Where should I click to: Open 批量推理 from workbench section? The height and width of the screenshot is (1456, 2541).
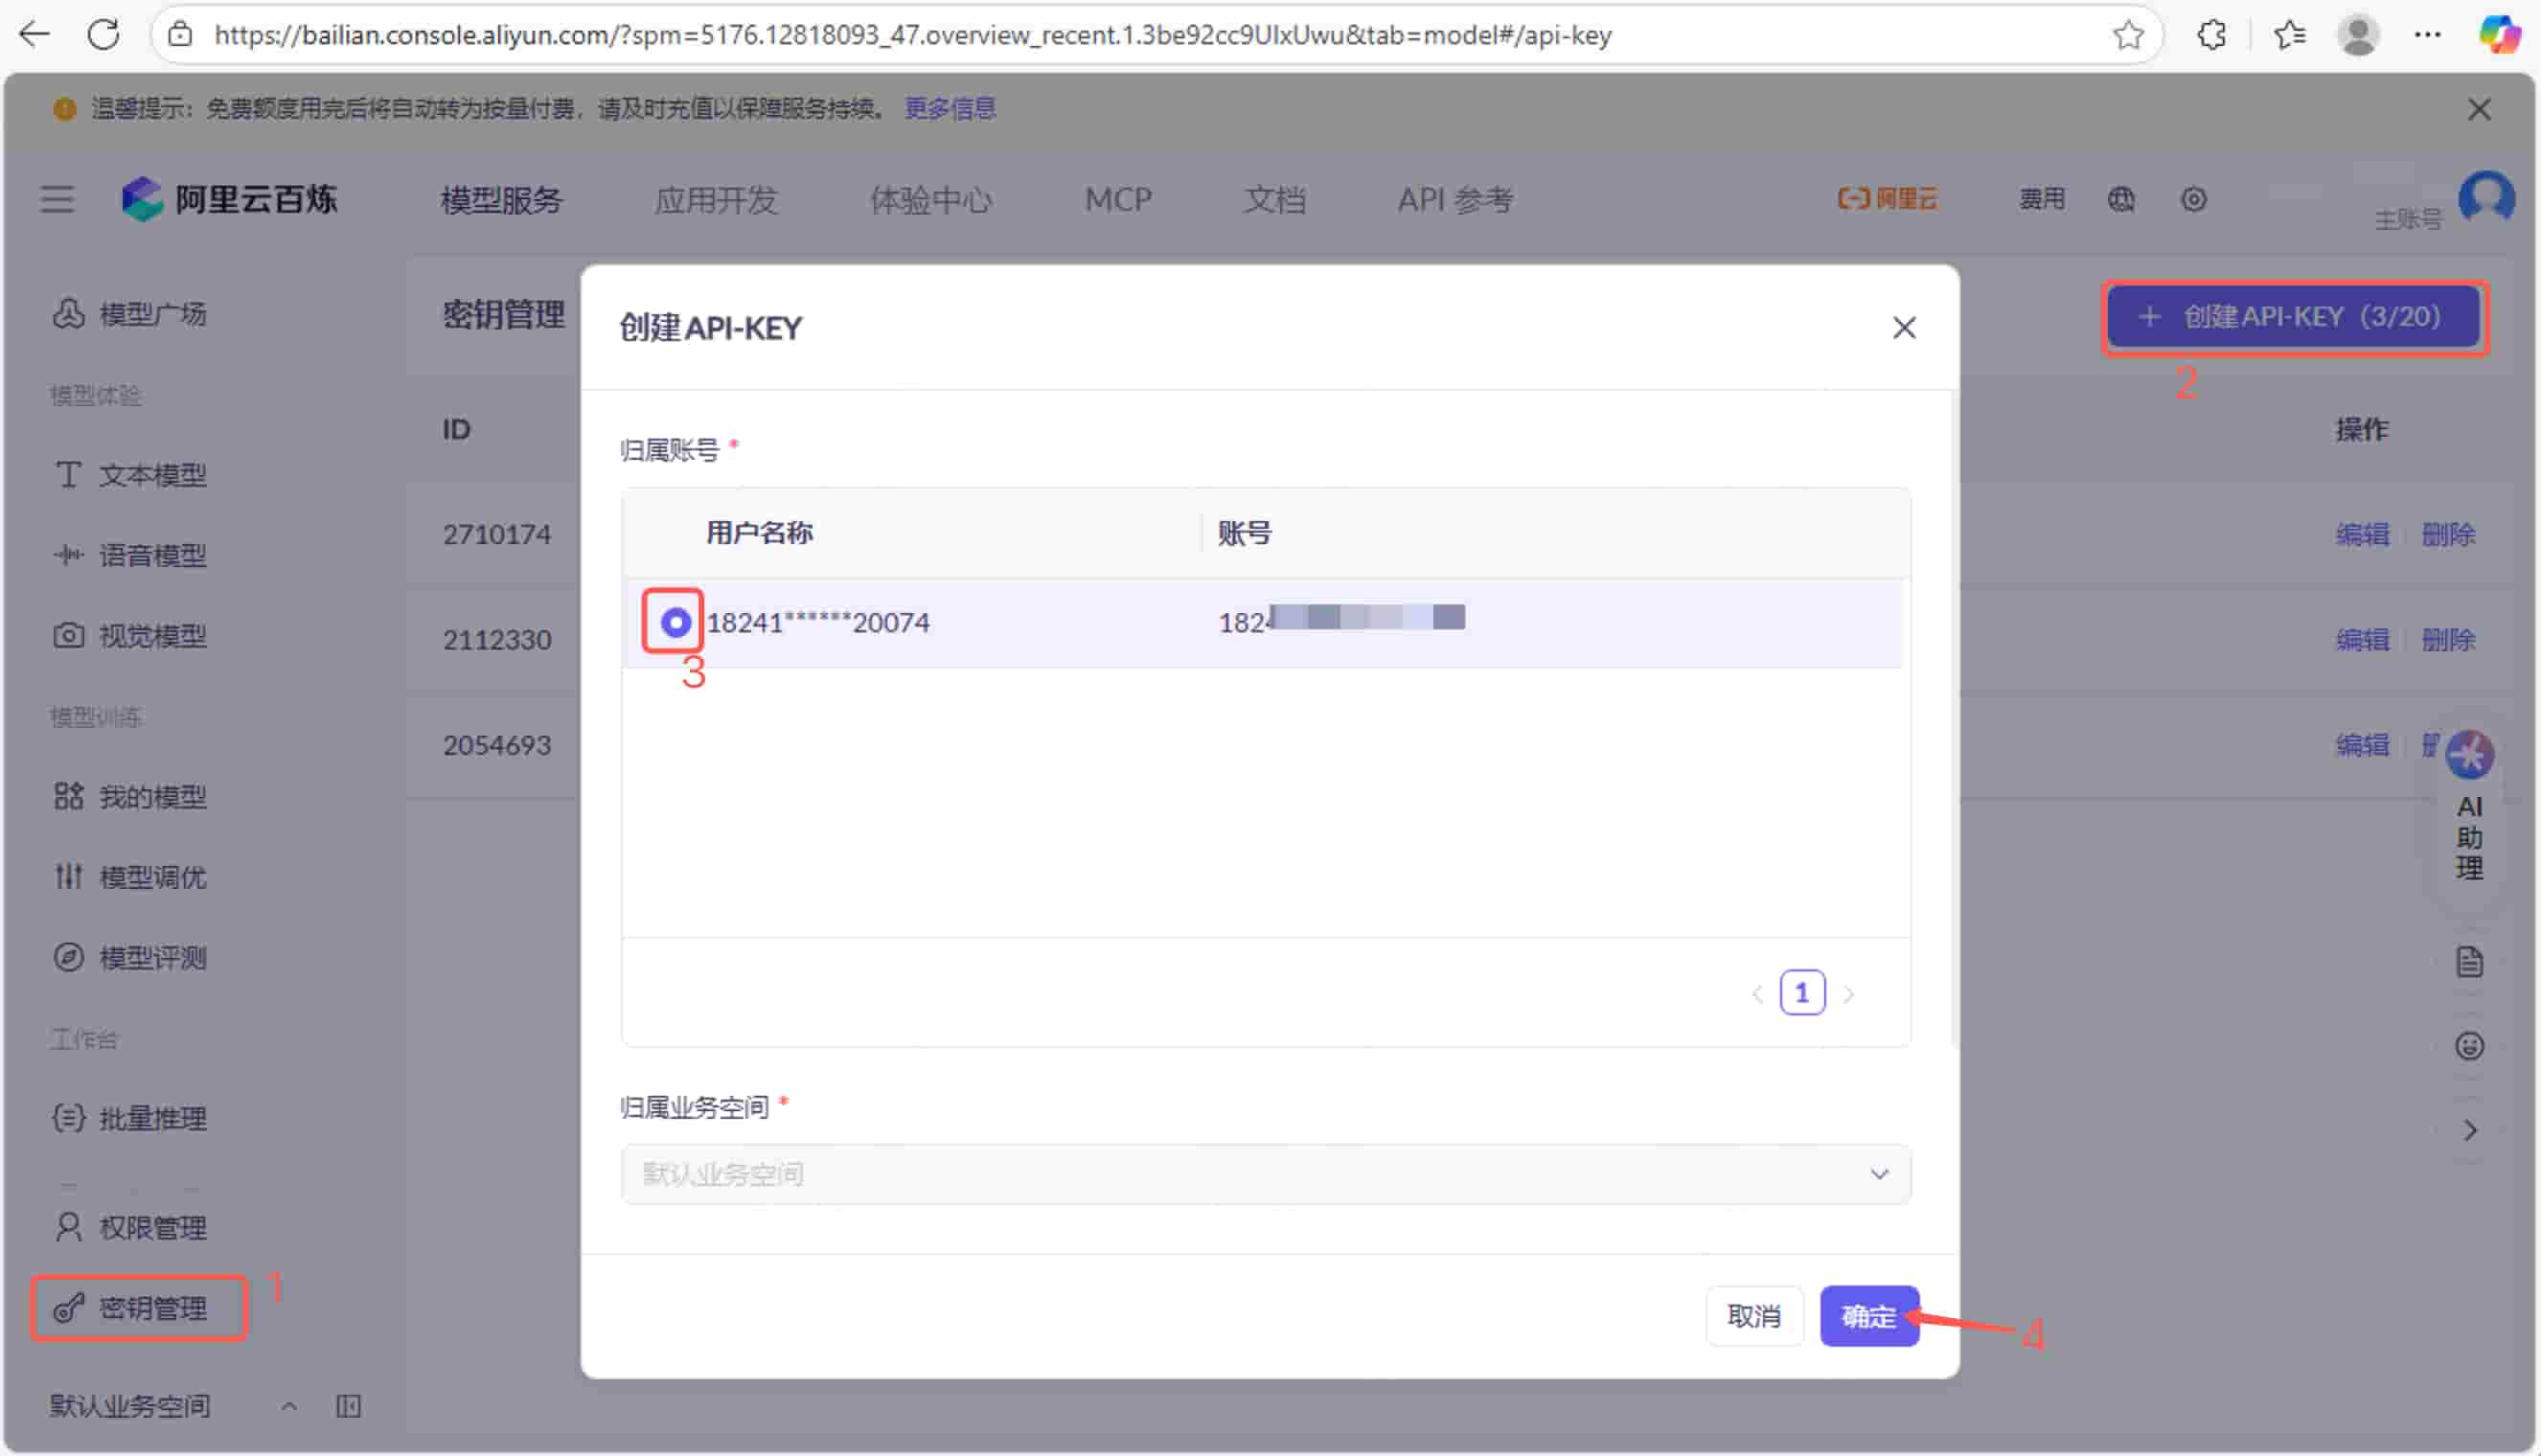tap(154, 1118)
